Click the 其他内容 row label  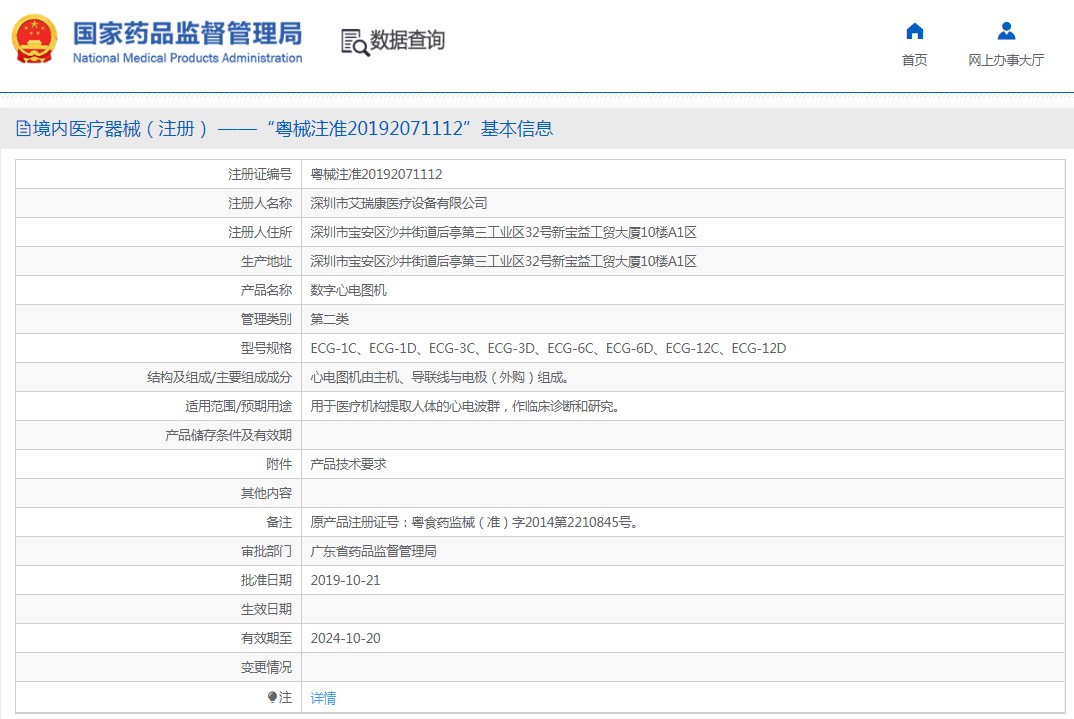(x=266, y=493)
